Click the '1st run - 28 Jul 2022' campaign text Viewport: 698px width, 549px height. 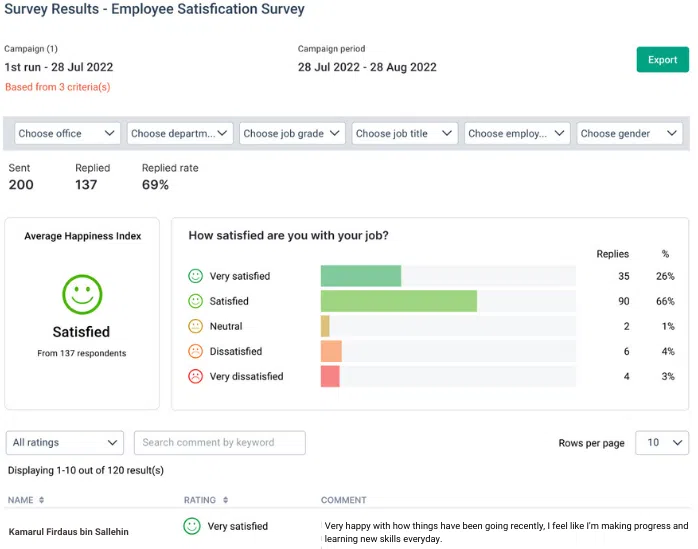59,67
